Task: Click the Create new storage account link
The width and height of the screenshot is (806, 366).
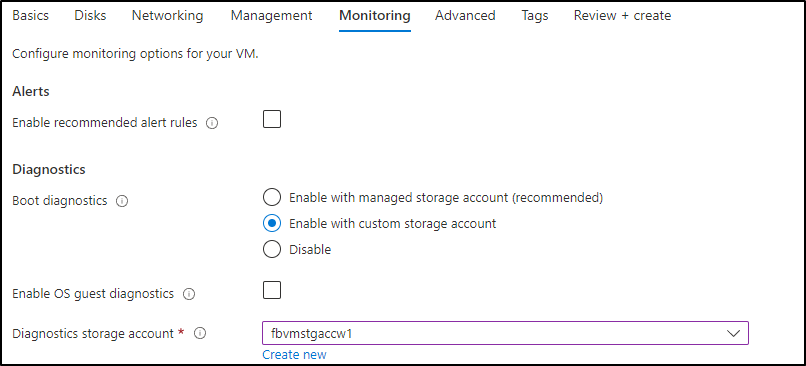Action: [x=294, y=355]
